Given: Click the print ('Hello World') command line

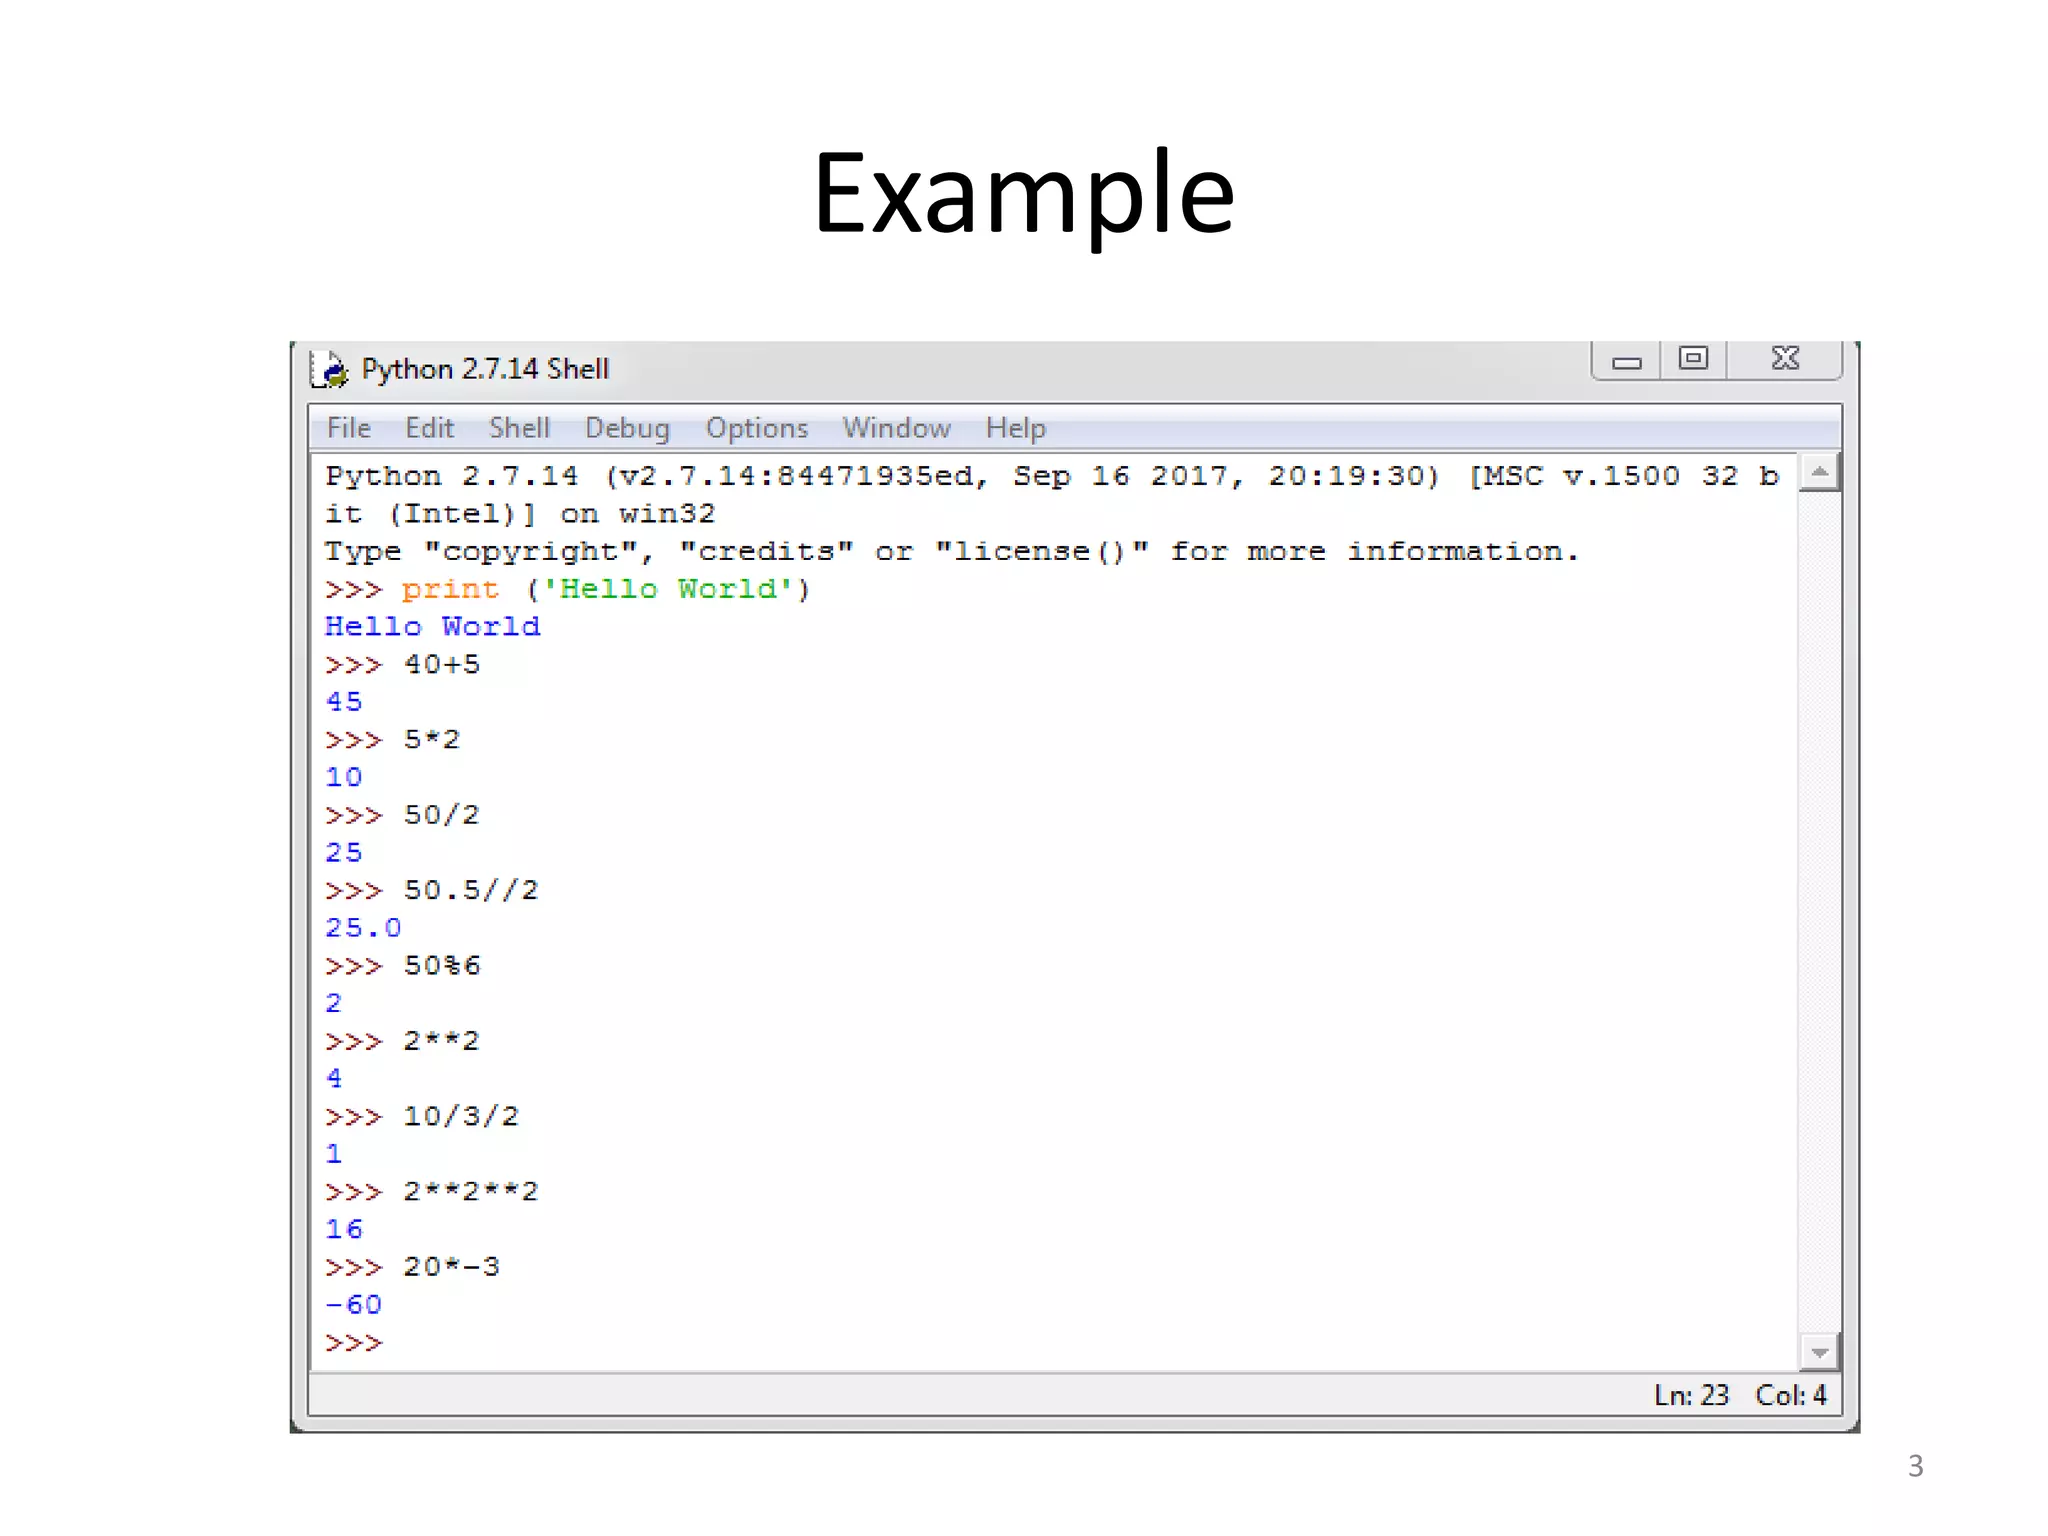Looking at the screenshot, I should [x=567, y=589].
